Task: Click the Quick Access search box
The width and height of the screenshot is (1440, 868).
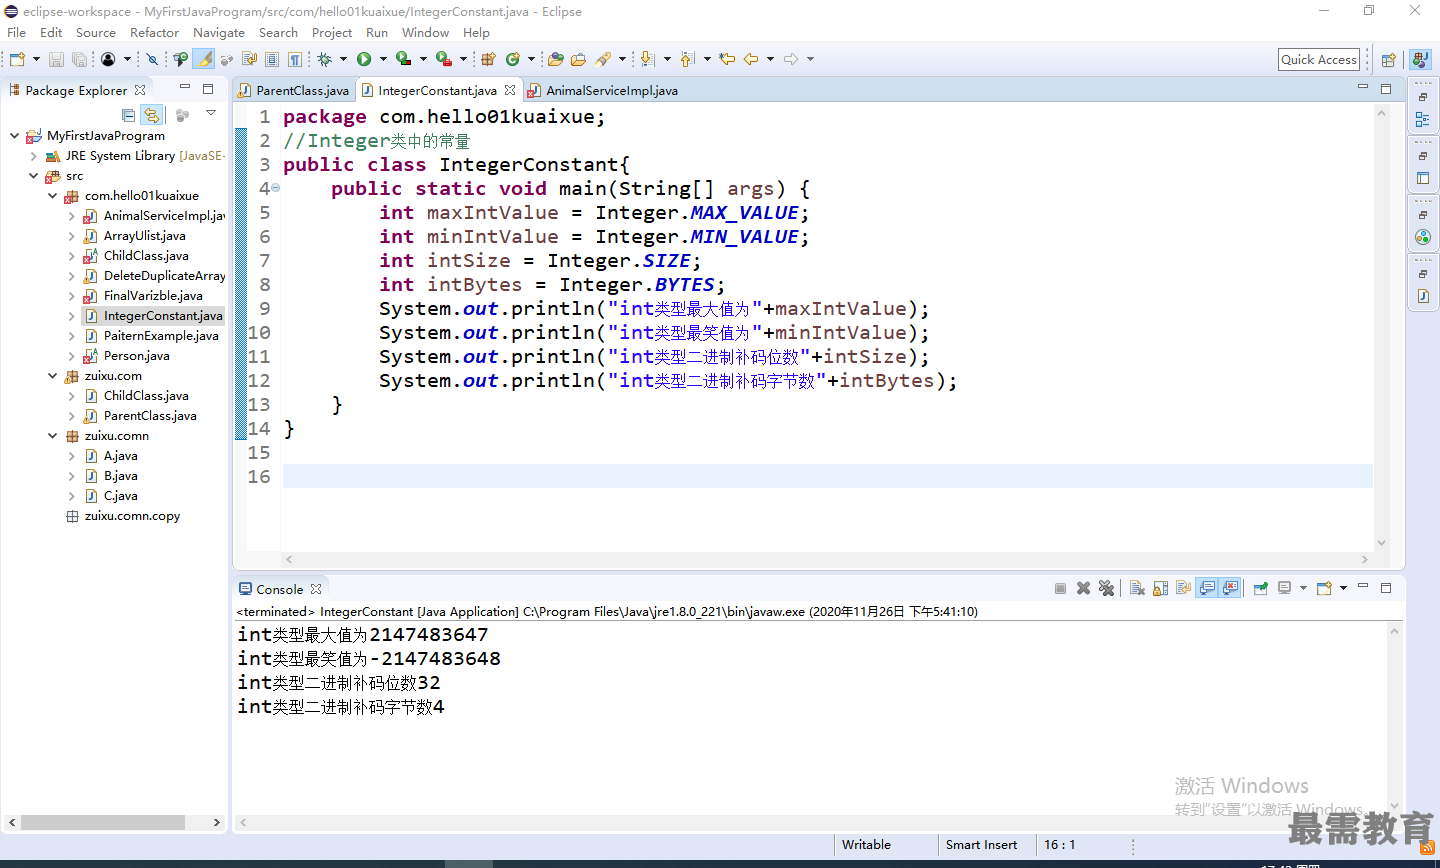Action: 1319,60
